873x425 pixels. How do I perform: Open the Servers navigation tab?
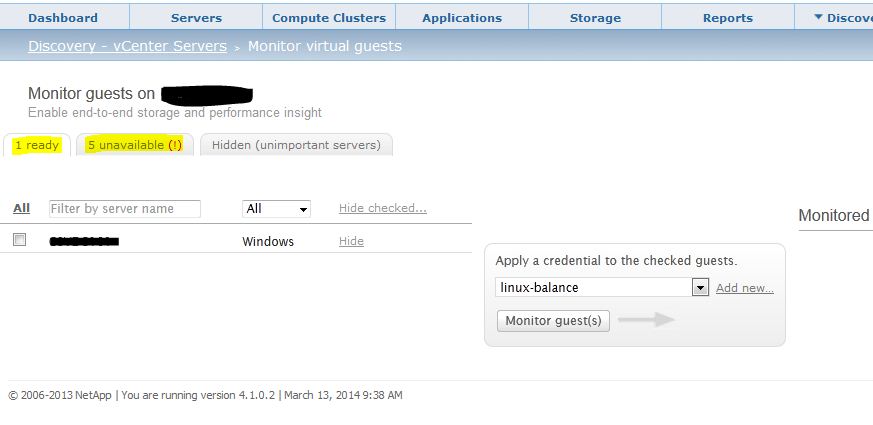pyautogui.click(x=196, y=17)
